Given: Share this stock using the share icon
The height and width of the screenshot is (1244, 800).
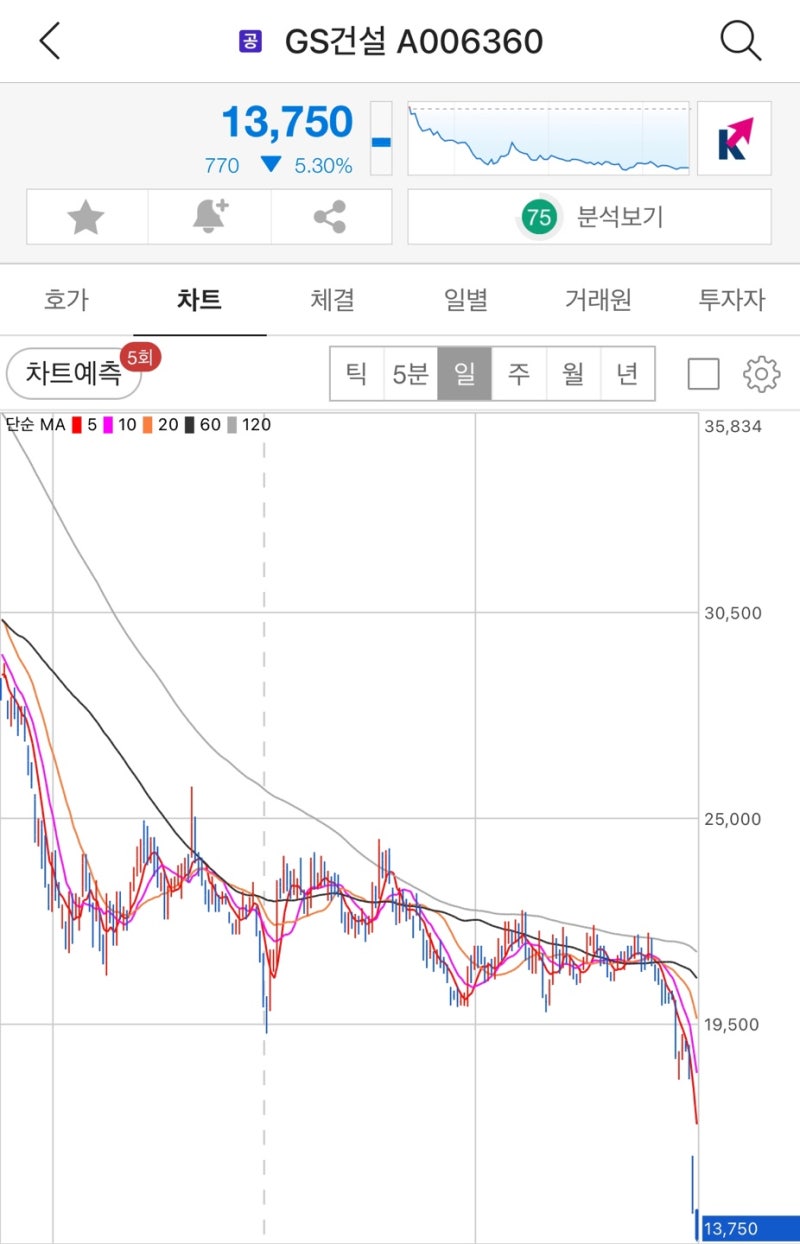Looking at the screenshot, I should point(330,216).
